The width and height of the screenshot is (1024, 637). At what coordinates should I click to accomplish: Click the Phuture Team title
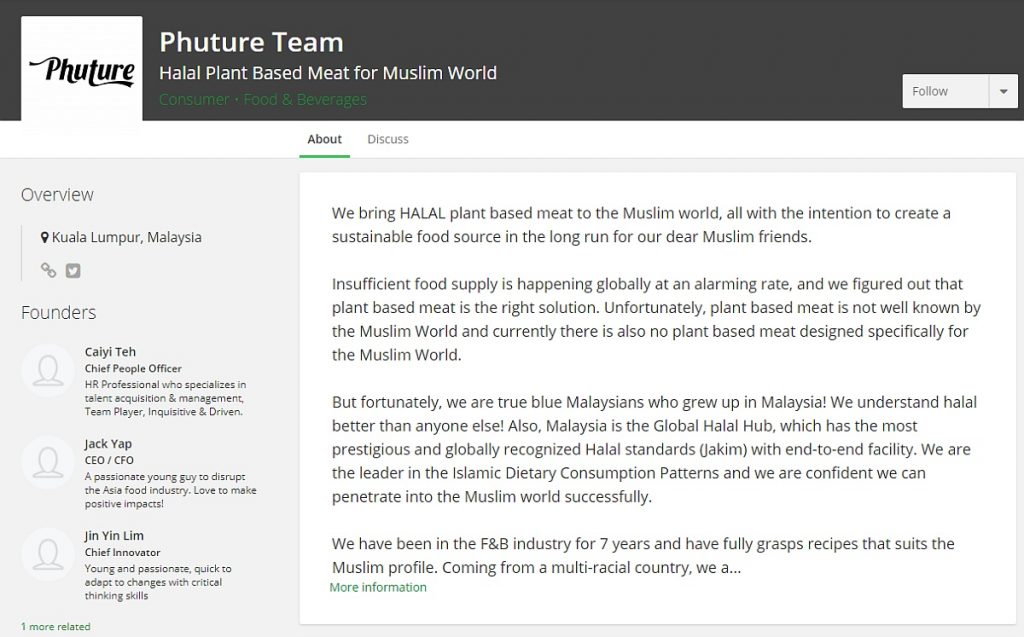251,42
